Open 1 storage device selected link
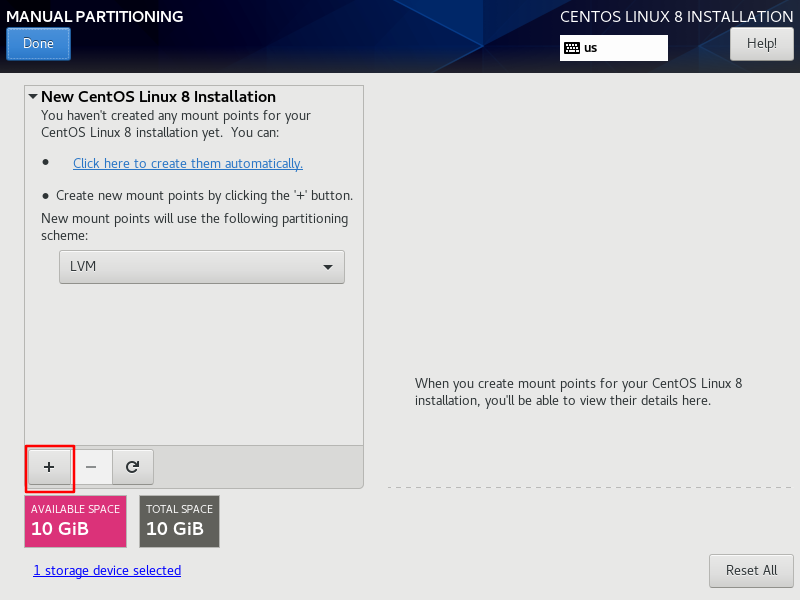The image size is (800, 600). click(107, 570)
